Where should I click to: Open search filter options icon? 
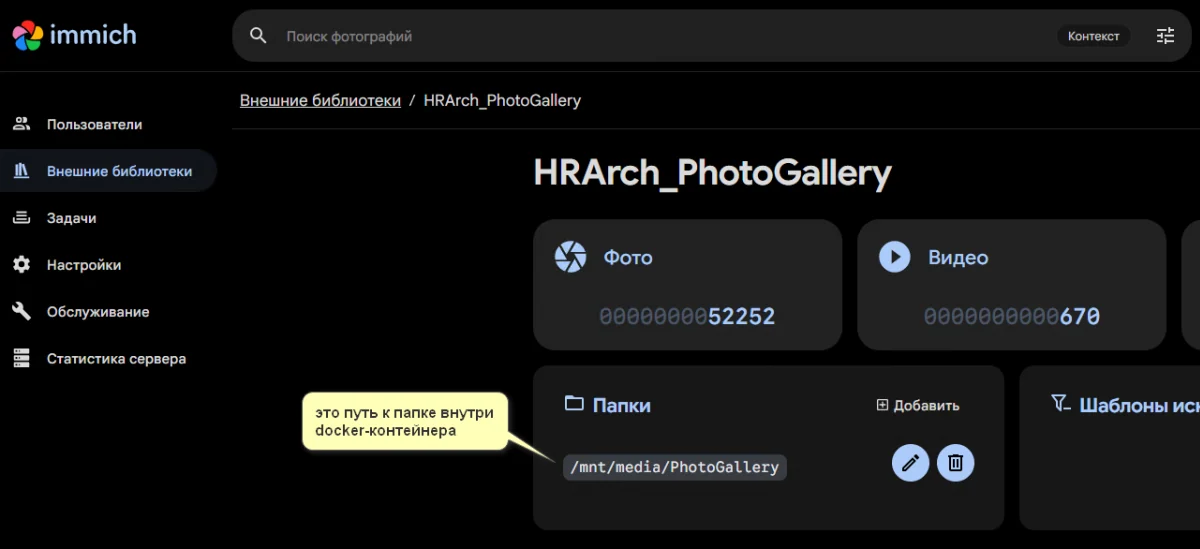pyautogui.click(x=1165, y=36)
